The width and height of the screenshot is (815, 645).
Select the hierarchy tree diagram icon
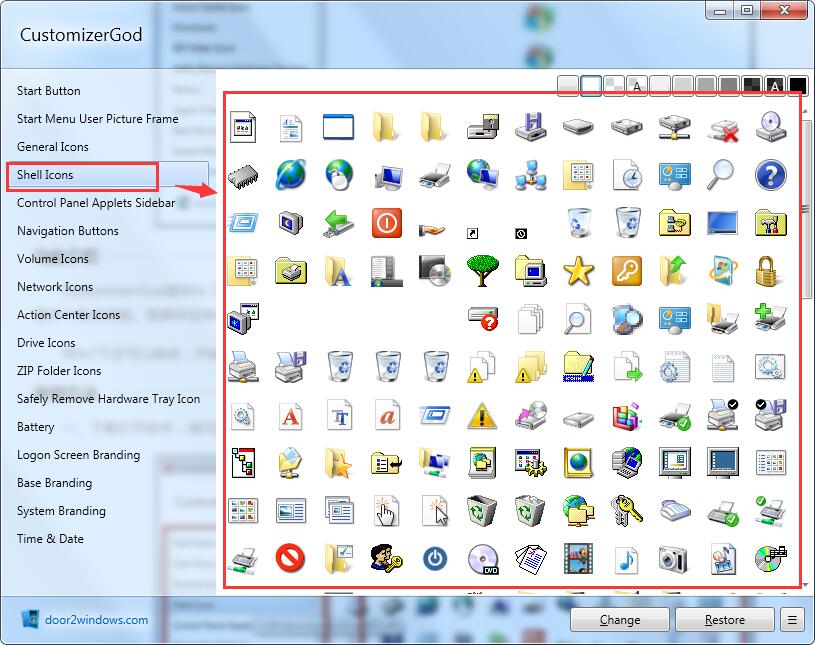pos(243,462)
